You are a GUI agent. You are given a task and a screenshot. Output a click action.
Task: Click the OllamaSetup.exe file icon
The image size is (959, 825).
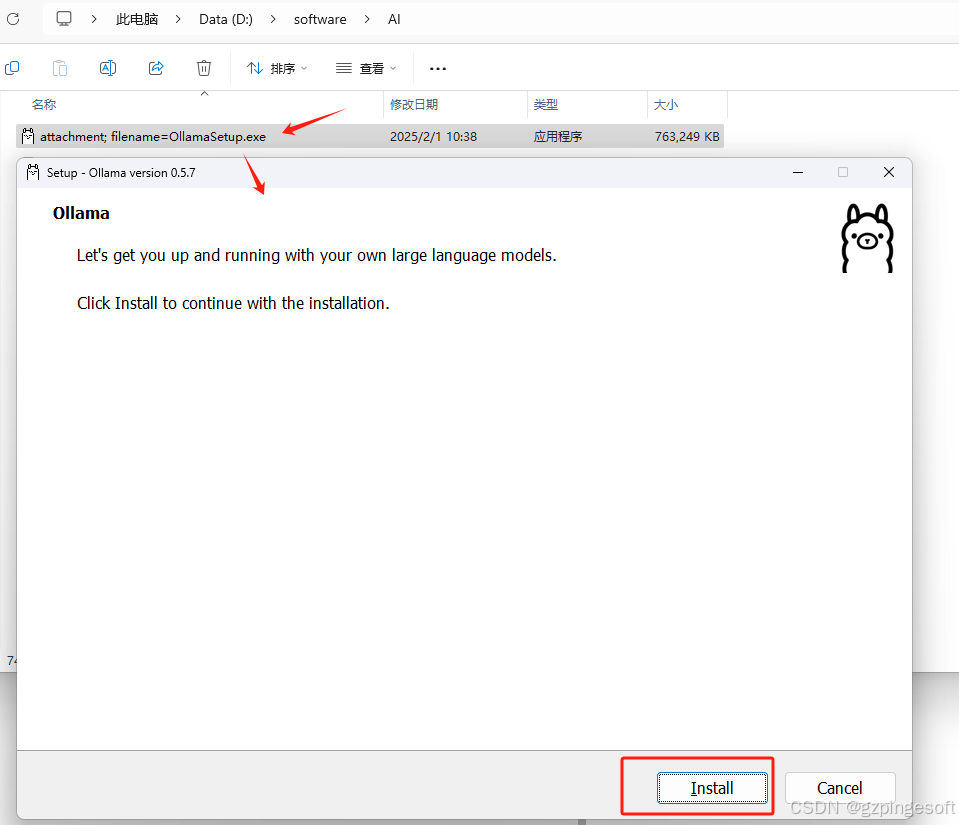pyautogui.click(x=28, y=136)
